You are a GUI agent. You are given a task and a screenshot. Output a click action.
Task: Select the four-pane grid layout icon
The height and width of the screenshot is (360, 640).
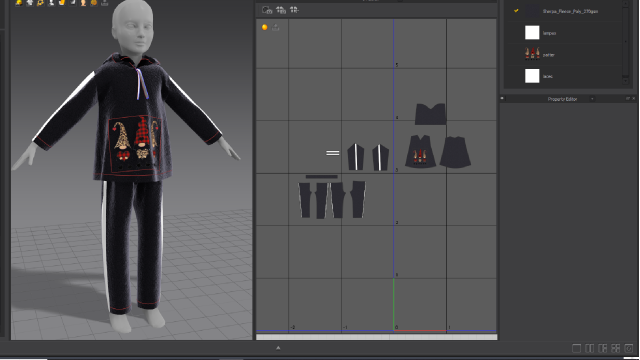(616, 348)
